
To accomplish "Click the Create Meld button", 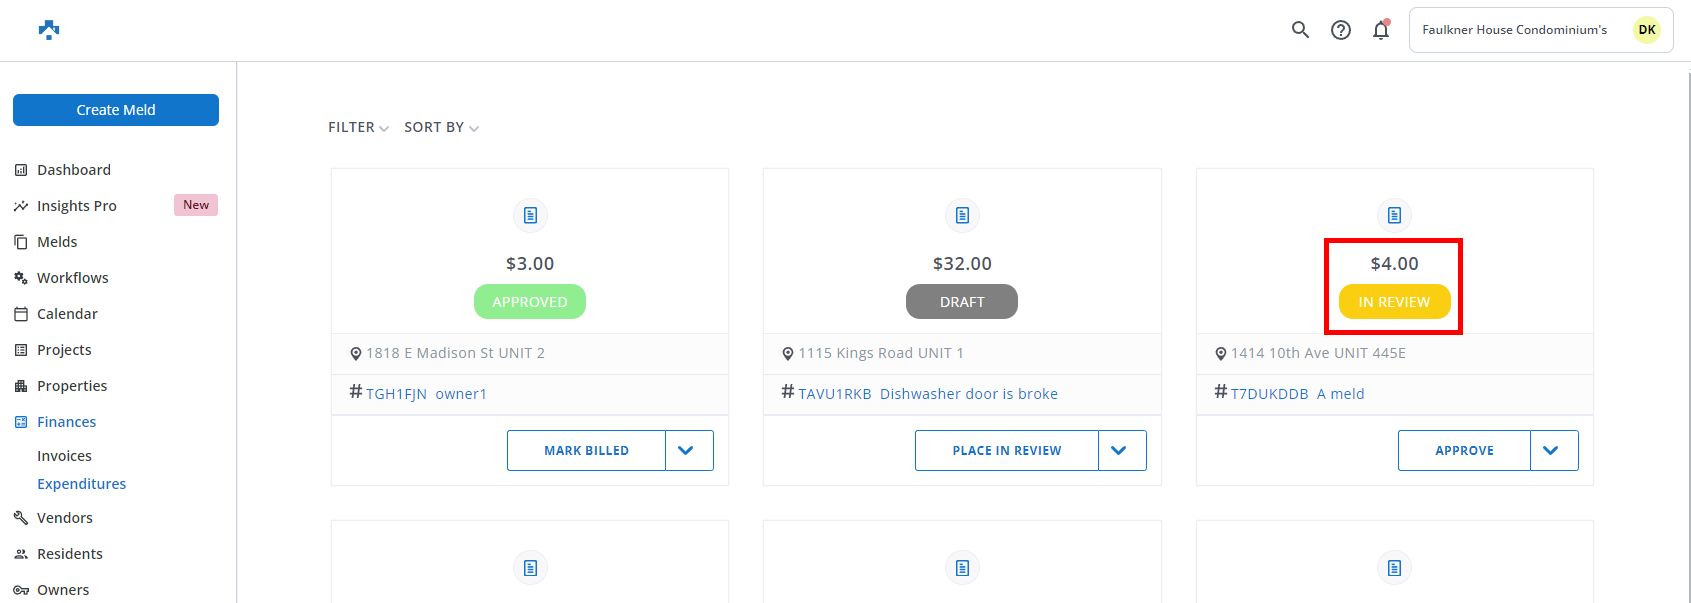I will [x=116, y=110].
